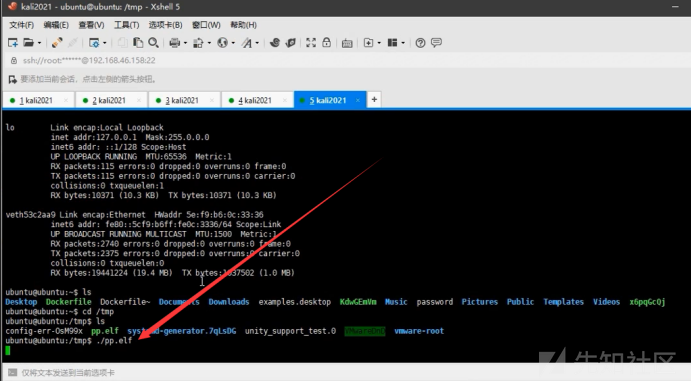Click the Paste clipboard icon
The image size is (692, 382).
click(x=138, y=43)
